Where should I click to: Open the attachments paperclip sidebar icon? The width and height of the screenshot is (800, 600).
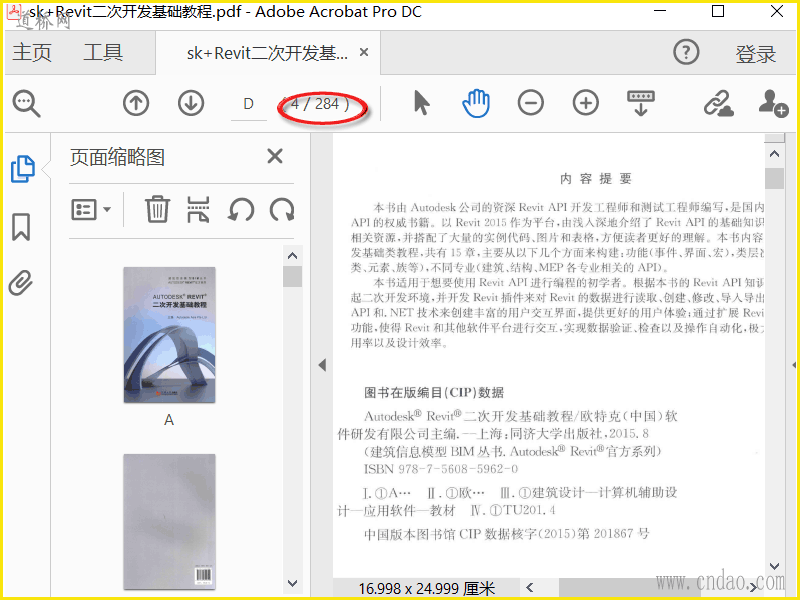21,283
